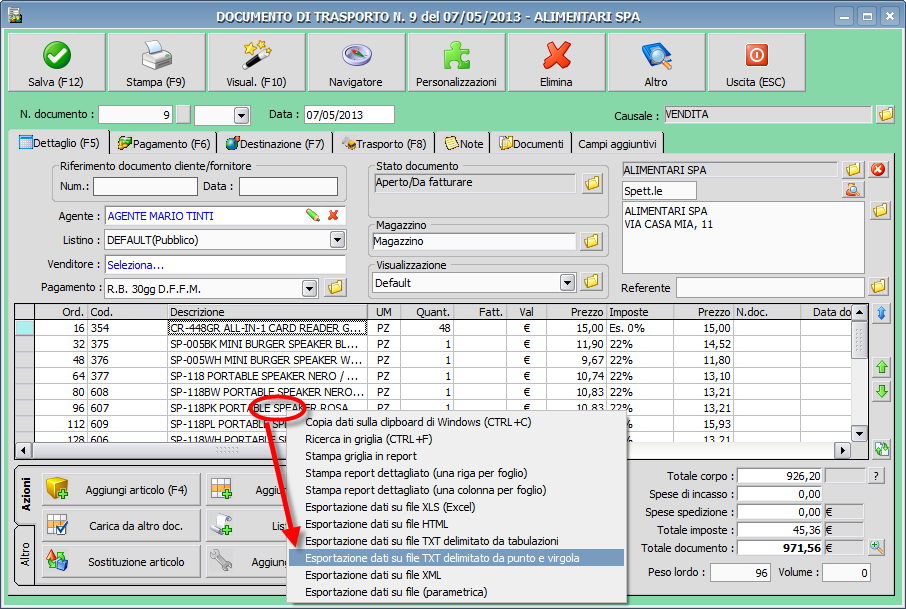Open the Altro magnifier button
This screenshot has width=906, height=609.
(656, 62)
